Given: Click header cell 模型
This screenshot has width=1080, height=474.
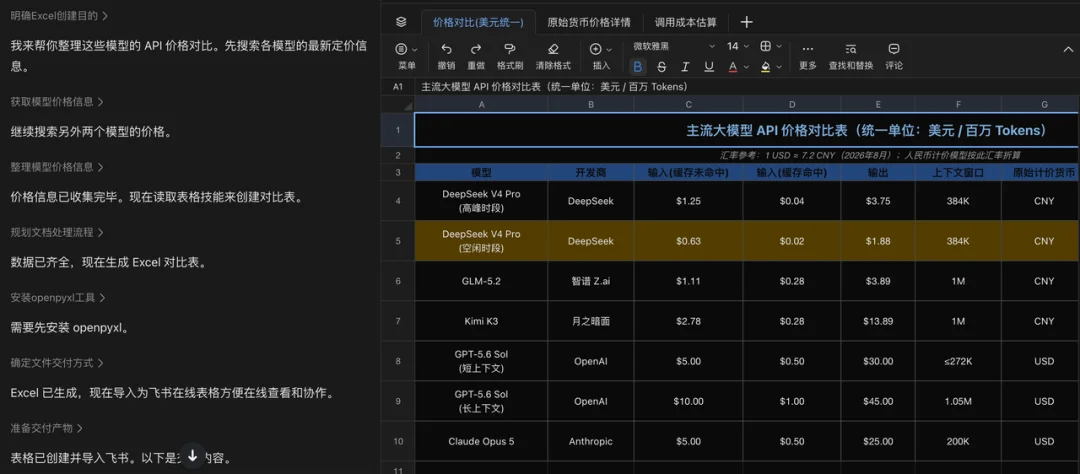Looking at the screenshot, I should click(481, 172).
